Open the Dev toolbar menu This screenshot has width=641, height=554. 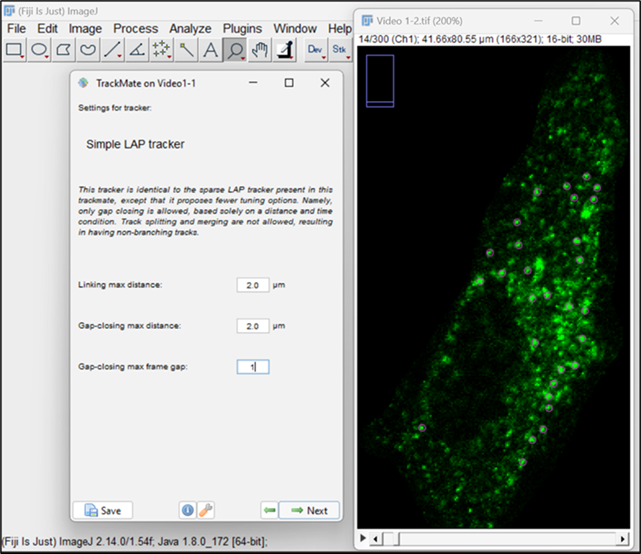pos(316,50)
